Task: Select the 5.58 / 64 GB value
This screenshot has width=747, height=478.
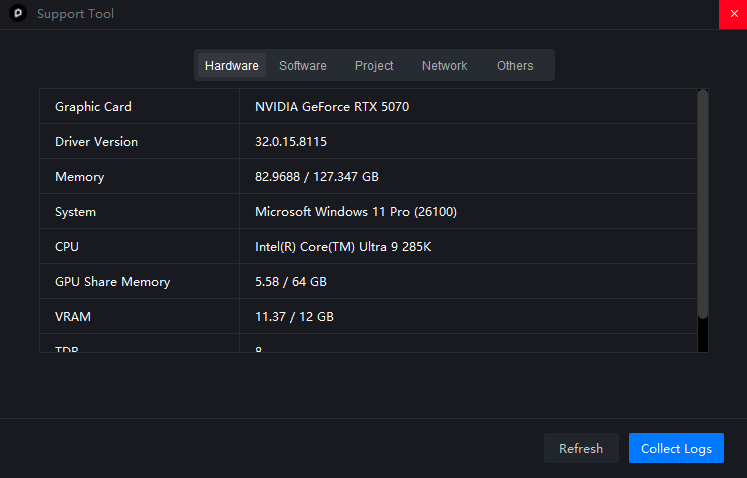Action: point(291,282)
